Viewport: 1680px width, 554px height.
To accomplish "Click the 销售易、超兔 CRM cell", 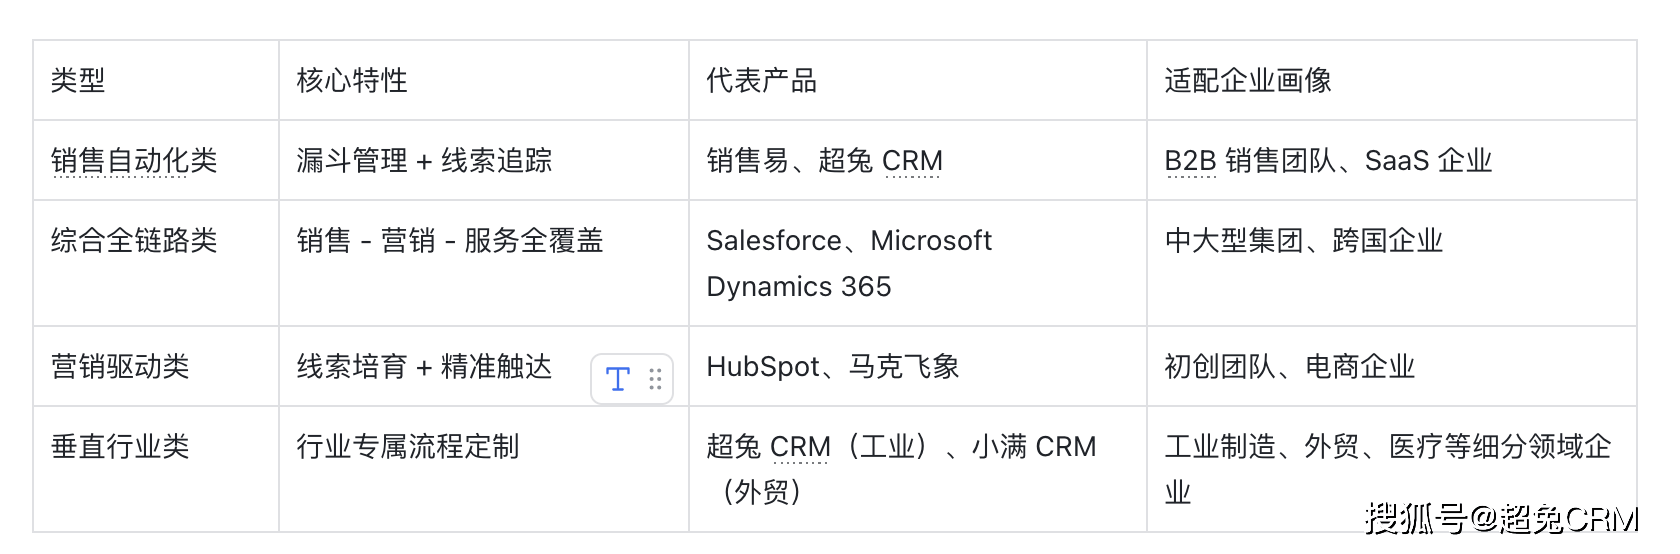I will click(x=824, y=161).
